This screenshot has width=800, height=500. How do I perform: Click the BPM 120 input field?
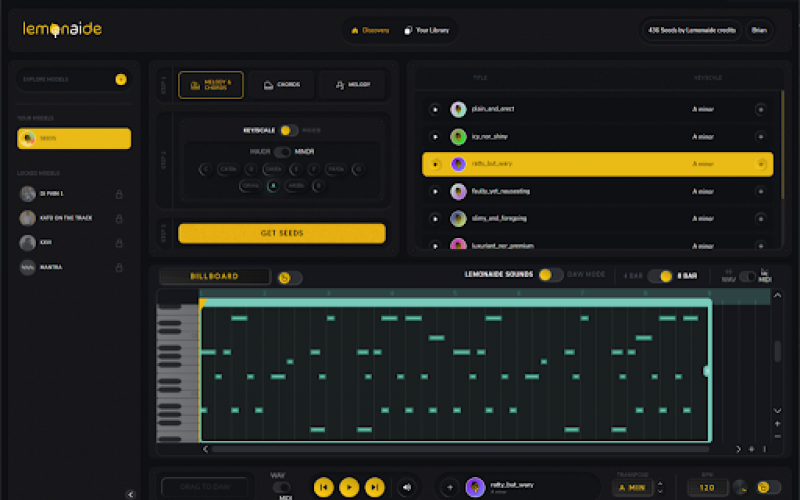(x=705, y=488)
